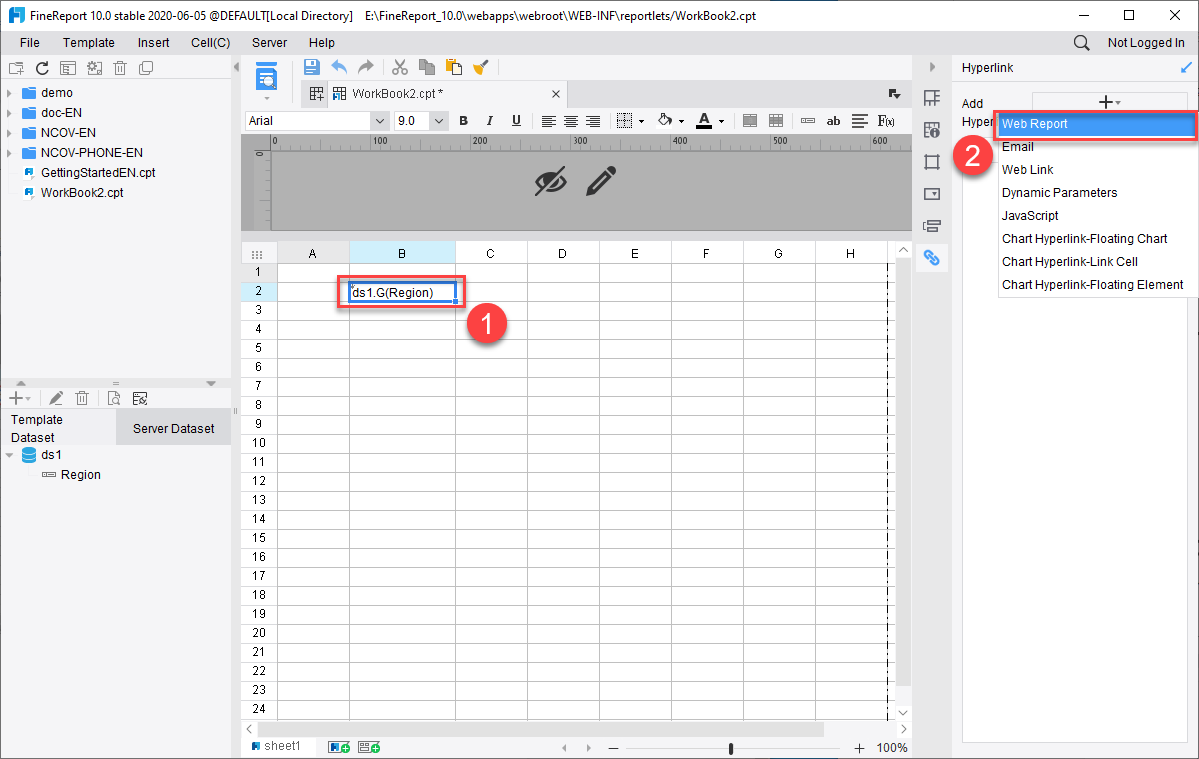Open the Server menu
This screenshot has height=759, width=1199.
(268, 42)
